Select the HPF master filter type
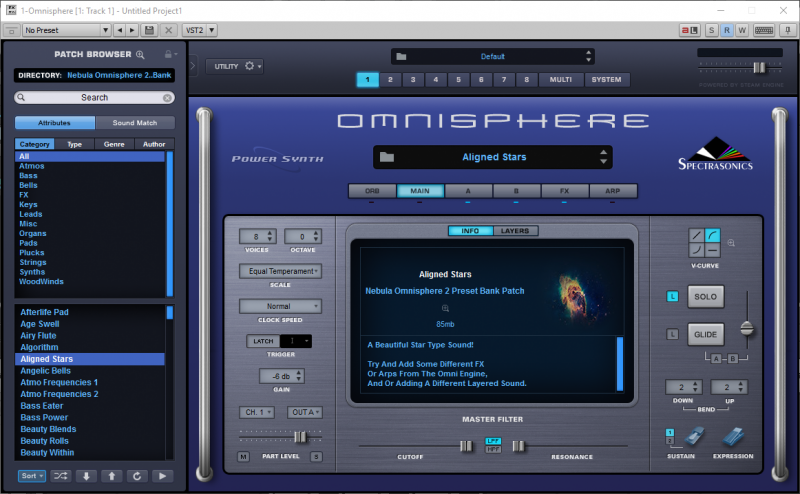800x494 pixels. coord(493,449)
